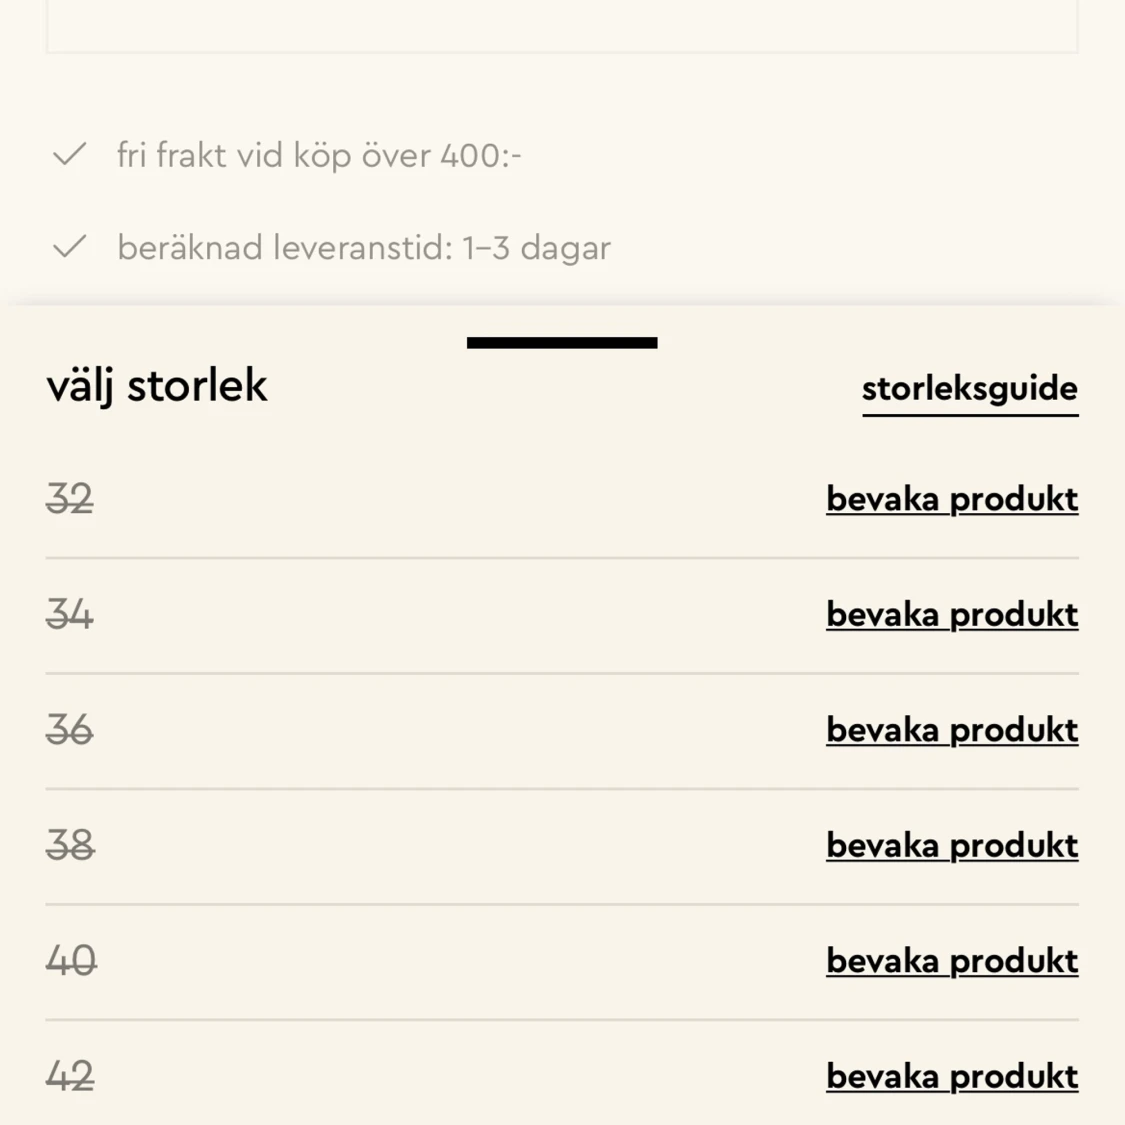This screenshot has height=1125, width=1125.
Task: Click the bottom sheet drag handle
Action: pos(562,343)
